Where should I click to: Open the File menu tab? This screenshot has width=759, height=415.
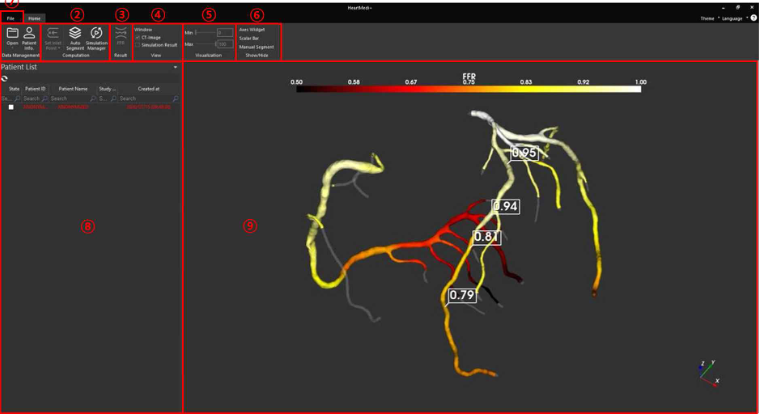(x=11, y=18)
